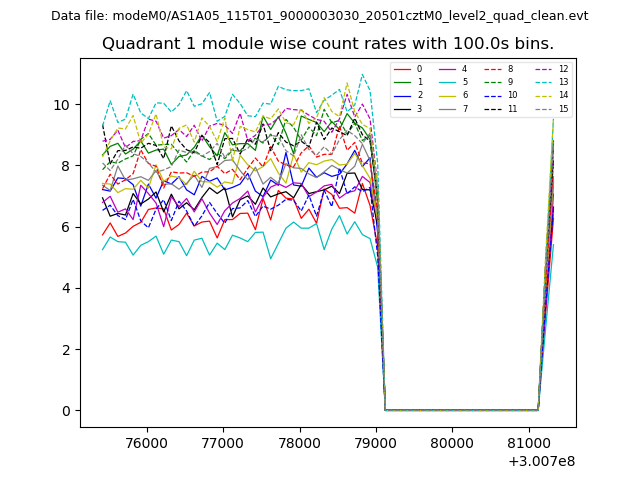Click the legend label for module 3

coord(419,108)
